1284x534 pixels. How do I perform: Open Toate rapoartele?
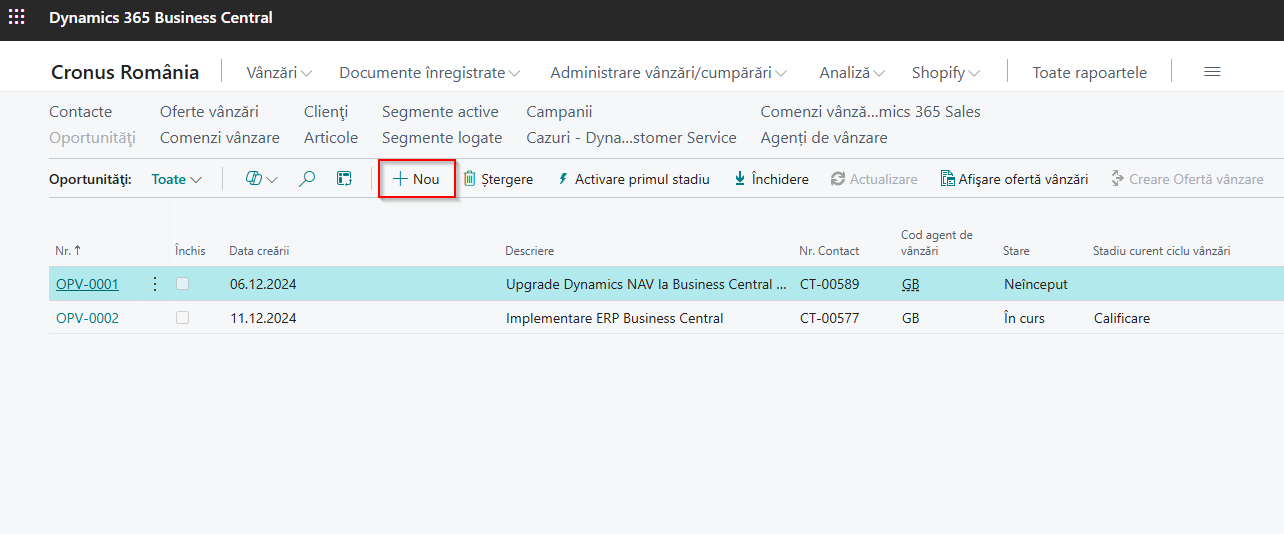[1090, 72]
